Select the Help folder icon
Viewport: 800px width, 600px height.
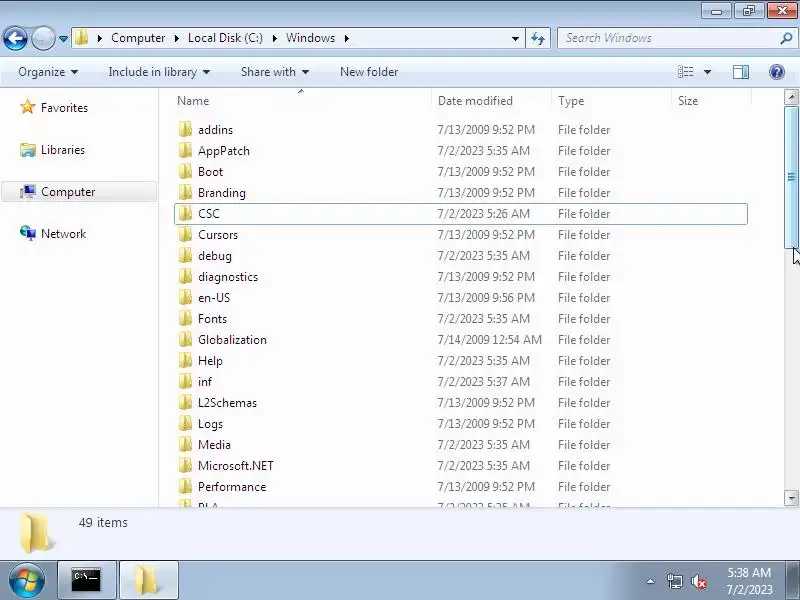[186, 361]
